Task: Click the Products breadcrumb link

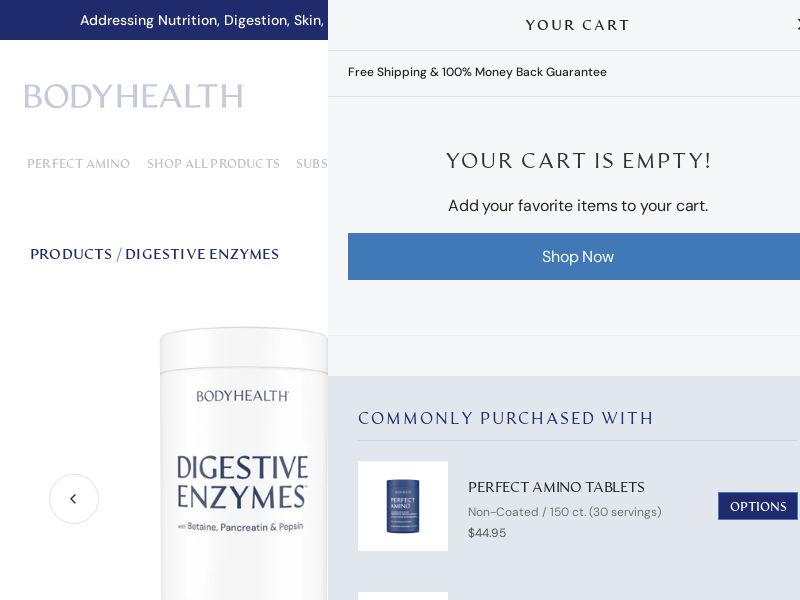Action: point(71,254)
